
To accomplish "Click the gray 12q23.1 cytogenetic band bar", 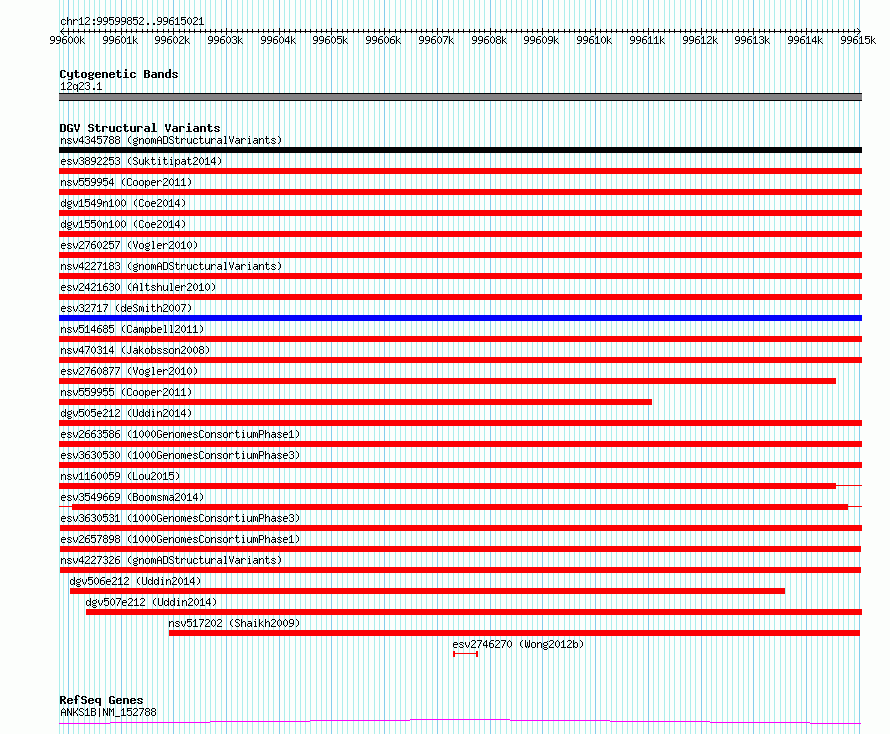I will 460,97.
